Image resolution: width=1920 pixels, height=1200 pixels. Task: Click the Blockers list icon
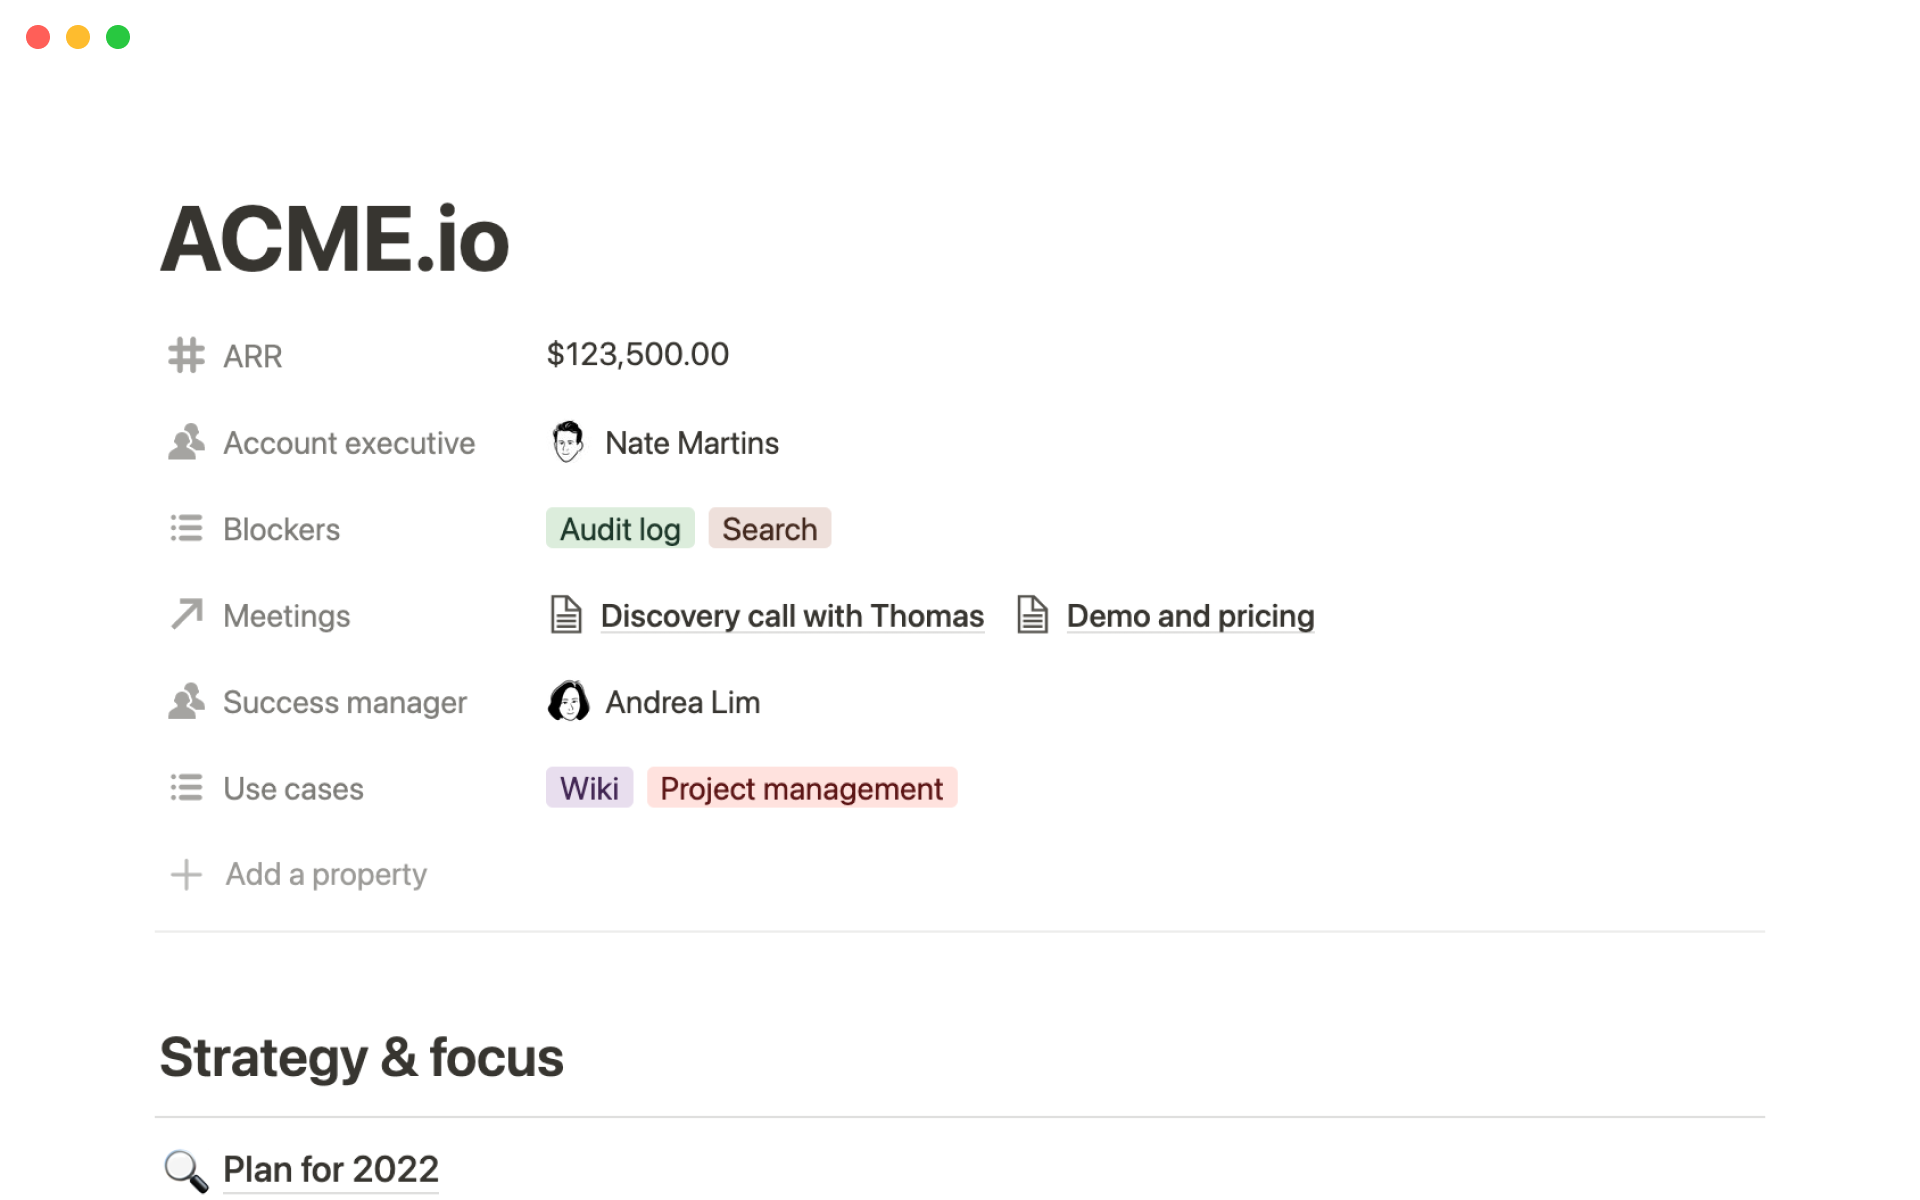coord(186,528)
